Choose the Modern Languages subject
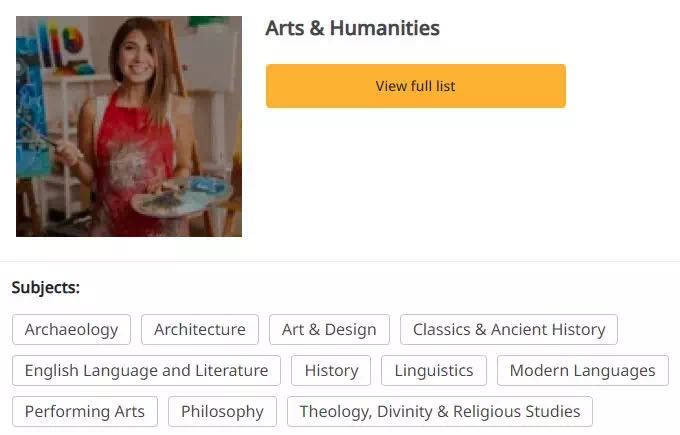This screenshot has height=435, width=680. (x=582, y=370)
